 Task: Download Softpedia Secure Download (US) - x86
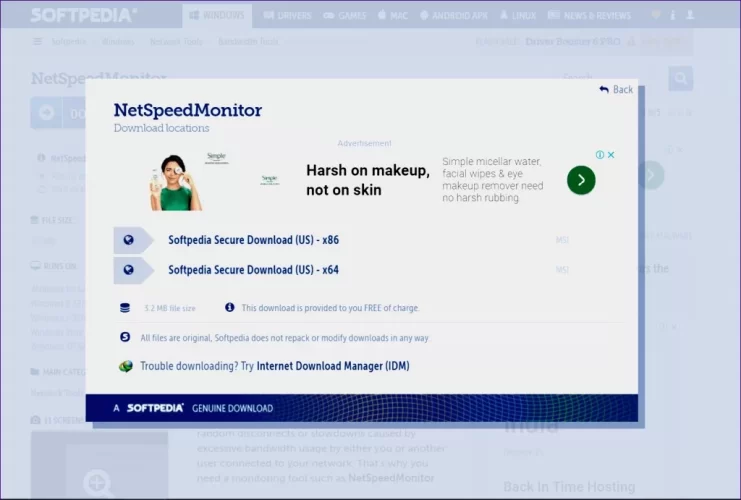(253, 240)
